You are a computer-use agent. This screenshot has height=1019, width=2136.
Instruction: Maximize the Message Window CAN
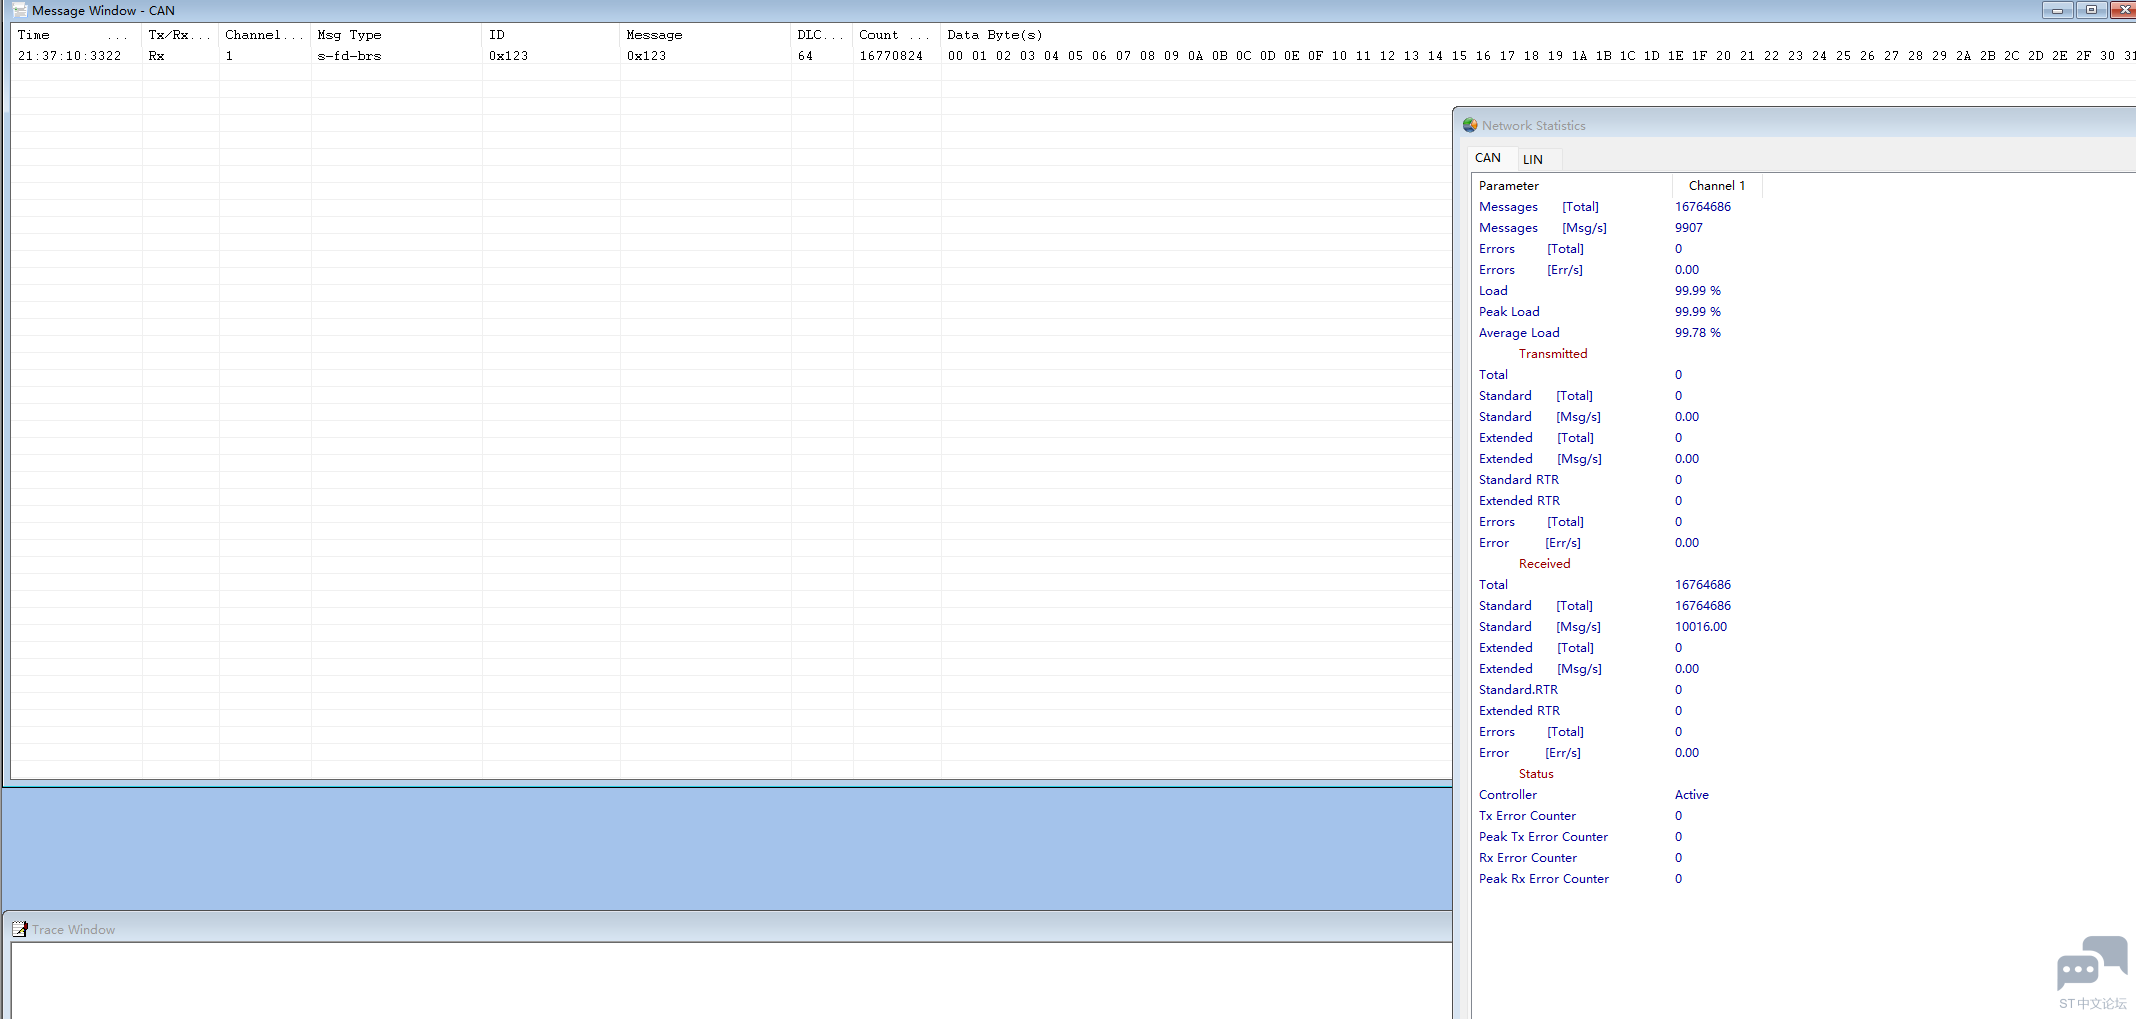pos(2091,10)
